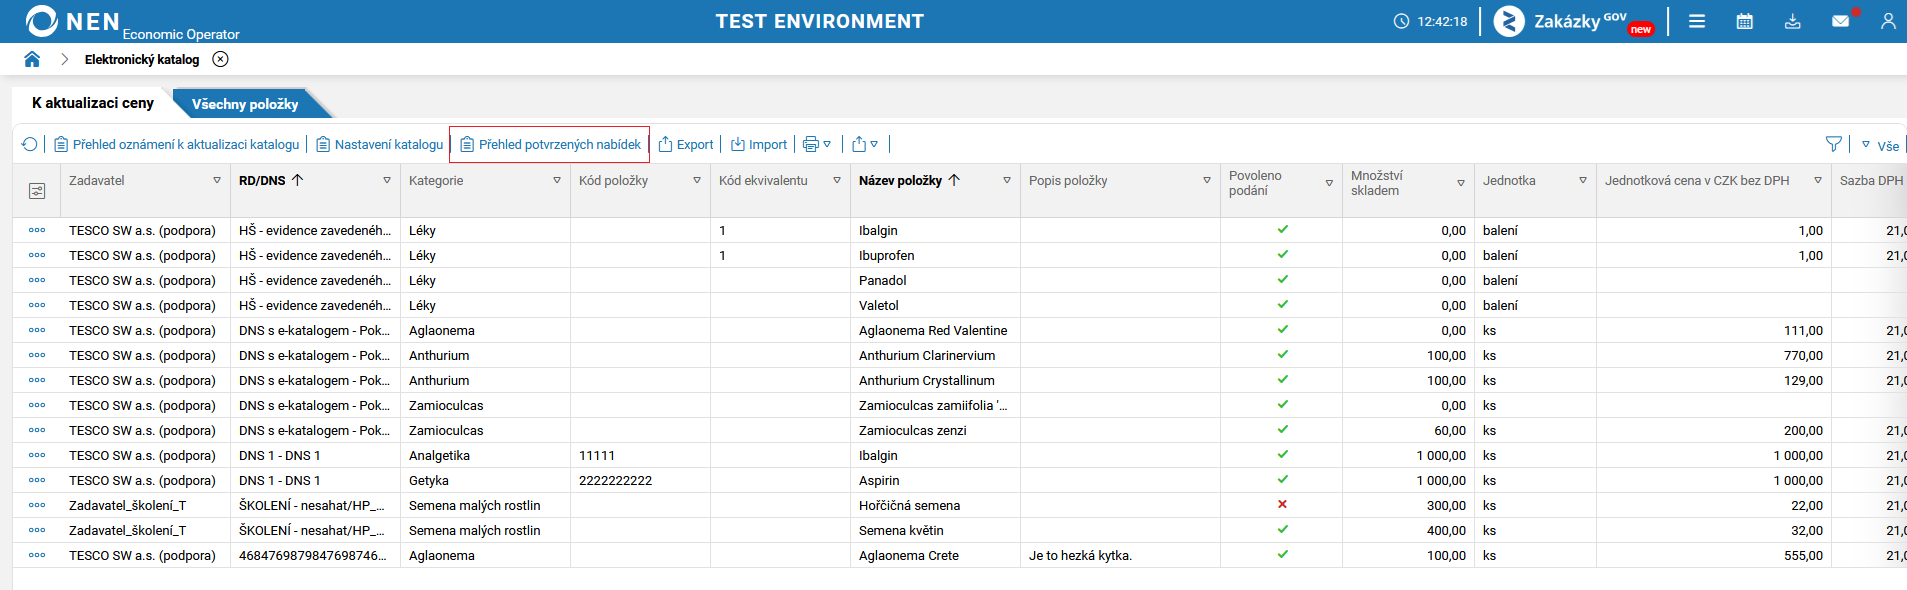This screenshot has width=1907, height=590.
Task: Sort by Název položky column header
Action: pyautogui.click(x=900, y=180)
